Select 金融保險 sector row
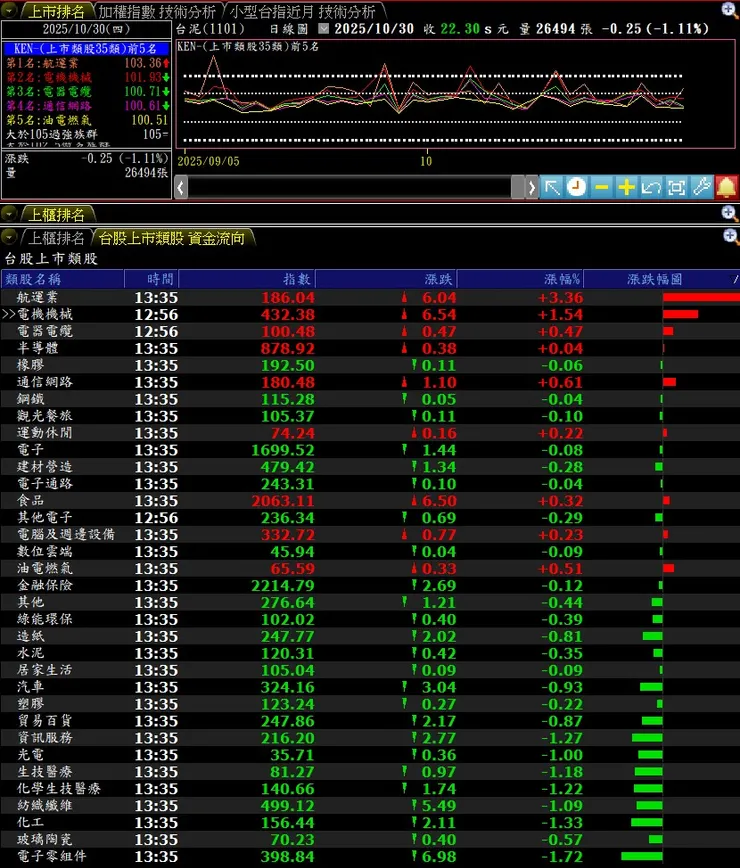 [370, 585]
